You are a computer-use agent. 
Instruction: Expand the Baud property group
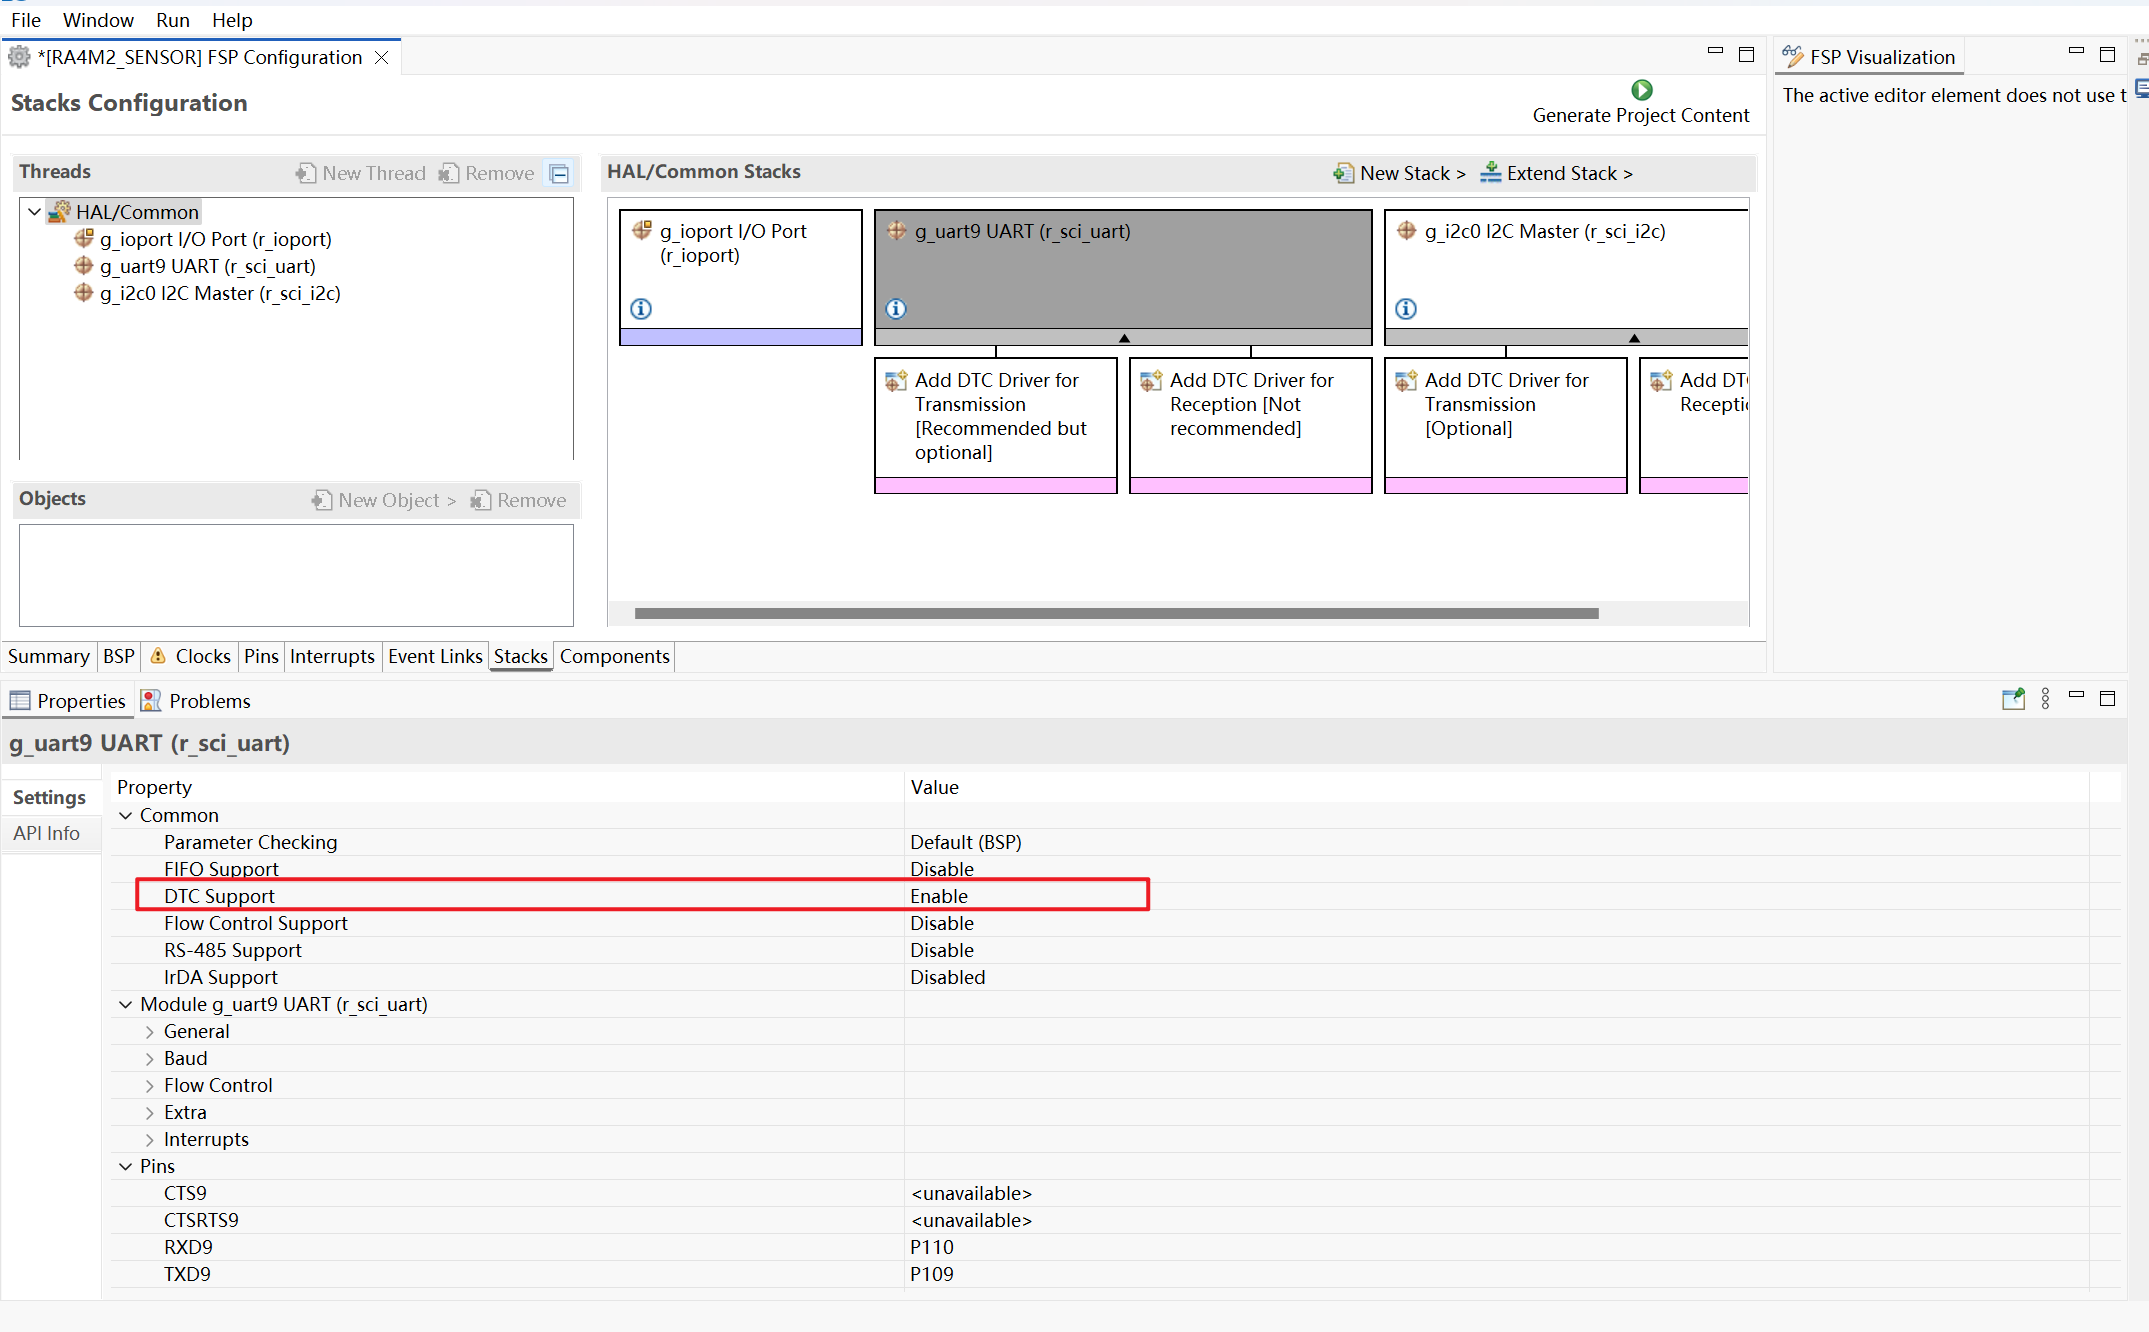click(150, 1059)
